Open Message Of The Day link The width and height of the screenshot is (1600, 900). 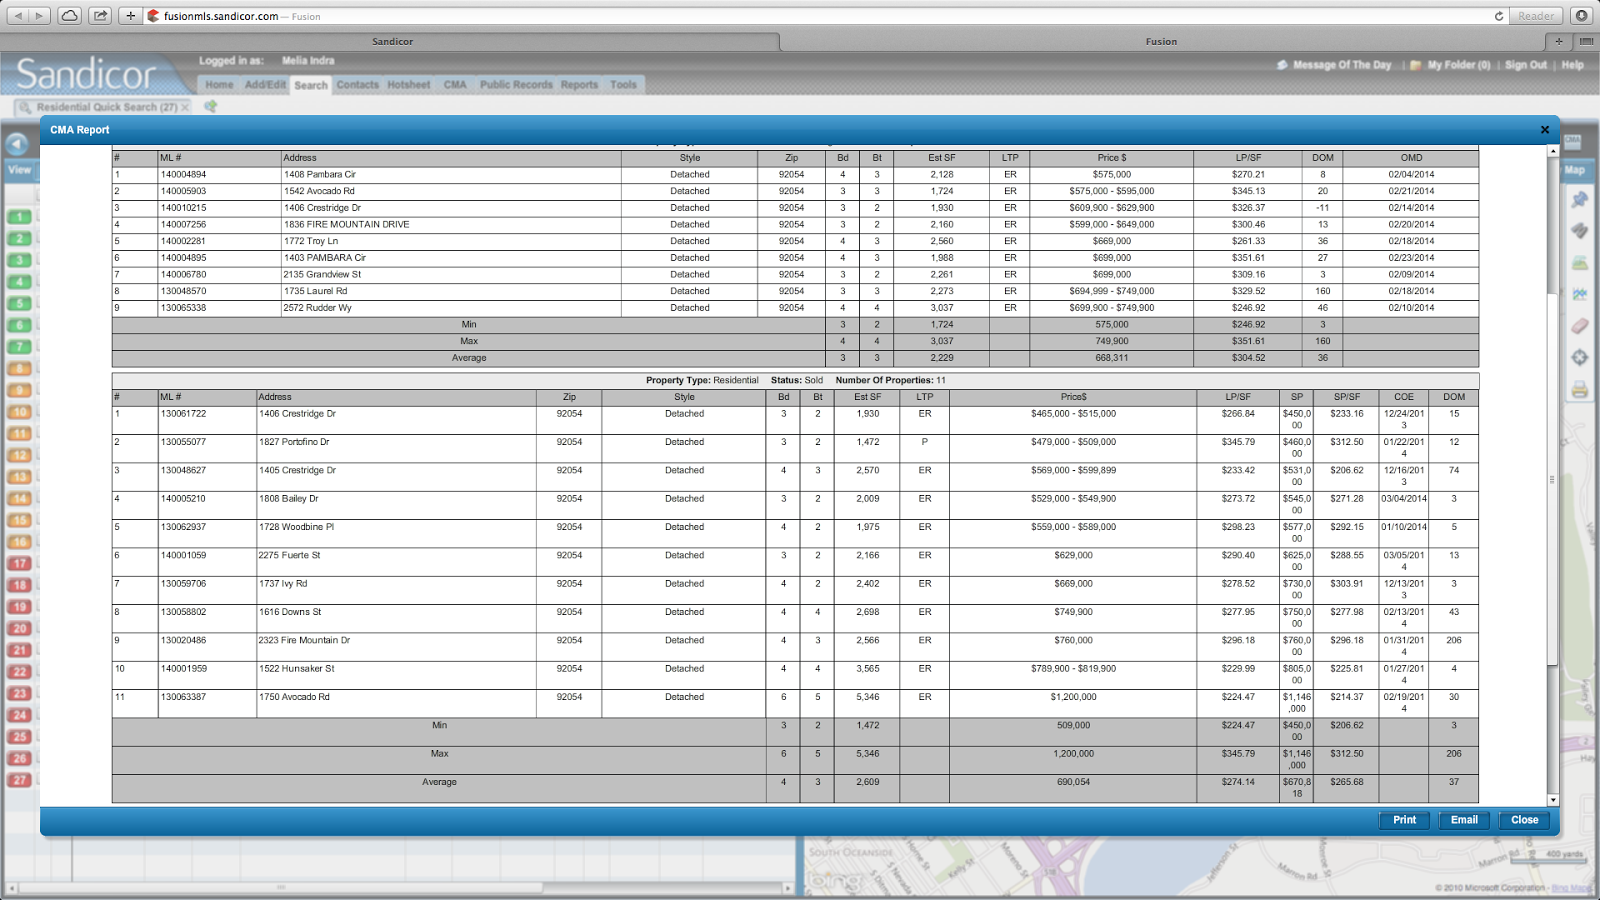click(x=1342, y=65)
